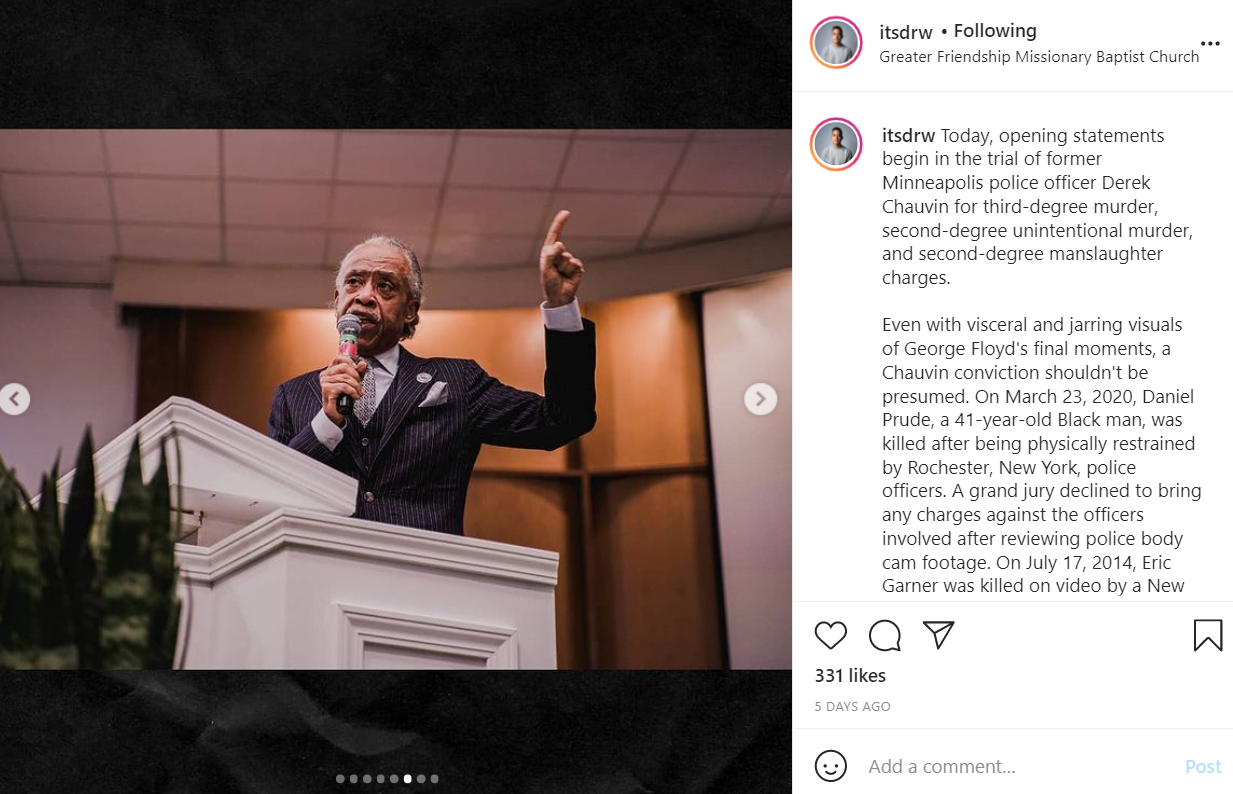The width and height of the screenshot is (1233, 794).
Task: Save post using bookmark icon
Action: click(1208, 635)
